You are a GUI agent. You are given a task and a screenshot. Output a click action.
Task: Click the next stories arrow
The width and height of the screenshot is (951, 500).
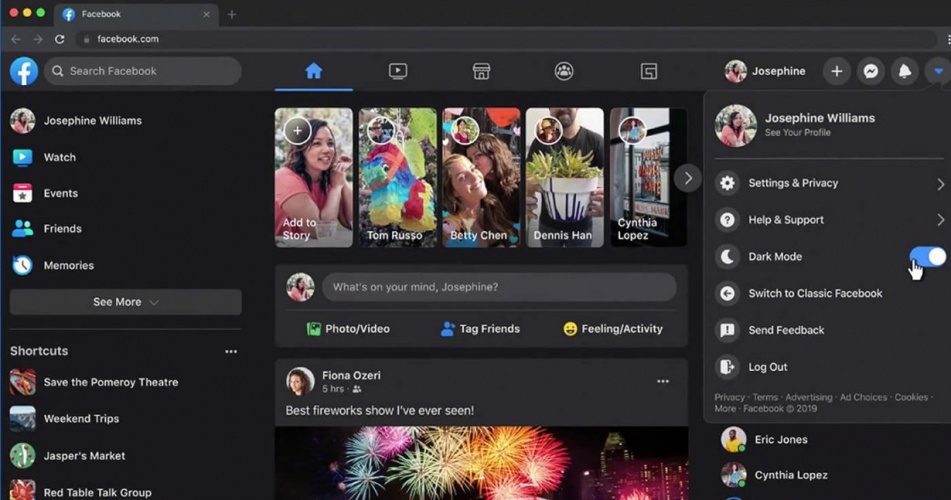point(688,178)
